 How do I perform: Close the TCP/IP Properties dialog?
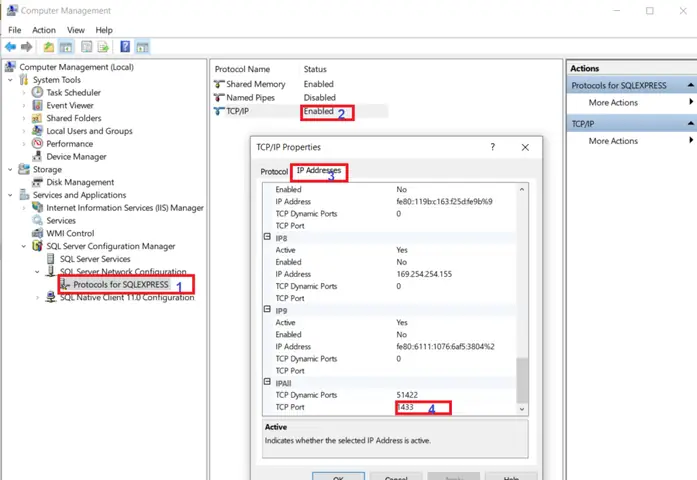pos(525,147)
